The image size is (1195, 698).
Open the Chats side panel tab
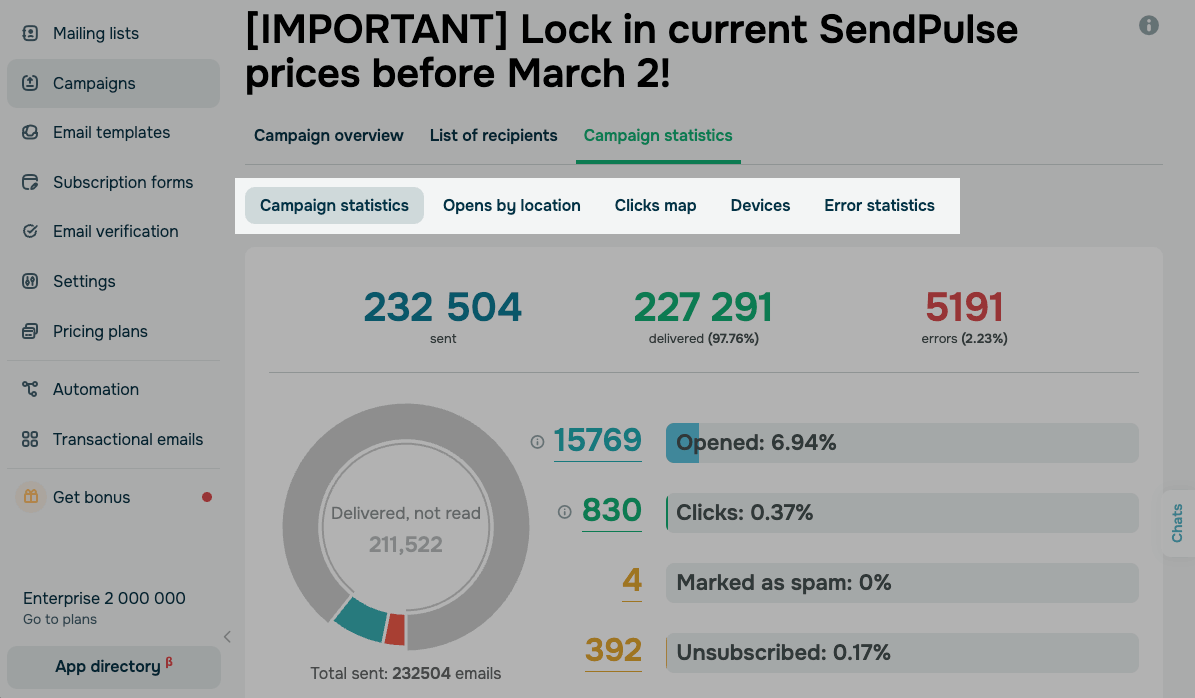pyautogui.click(x=1177, y=523)
